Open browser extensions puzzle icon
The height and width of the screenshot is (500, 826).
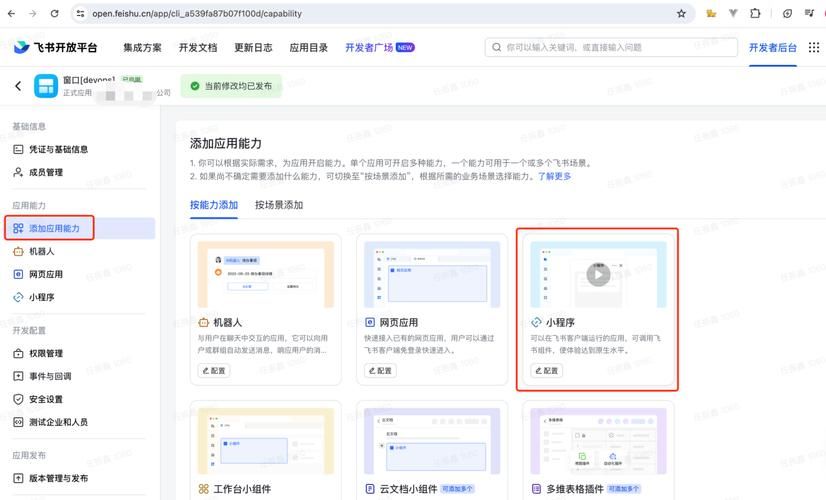[755, 14]
